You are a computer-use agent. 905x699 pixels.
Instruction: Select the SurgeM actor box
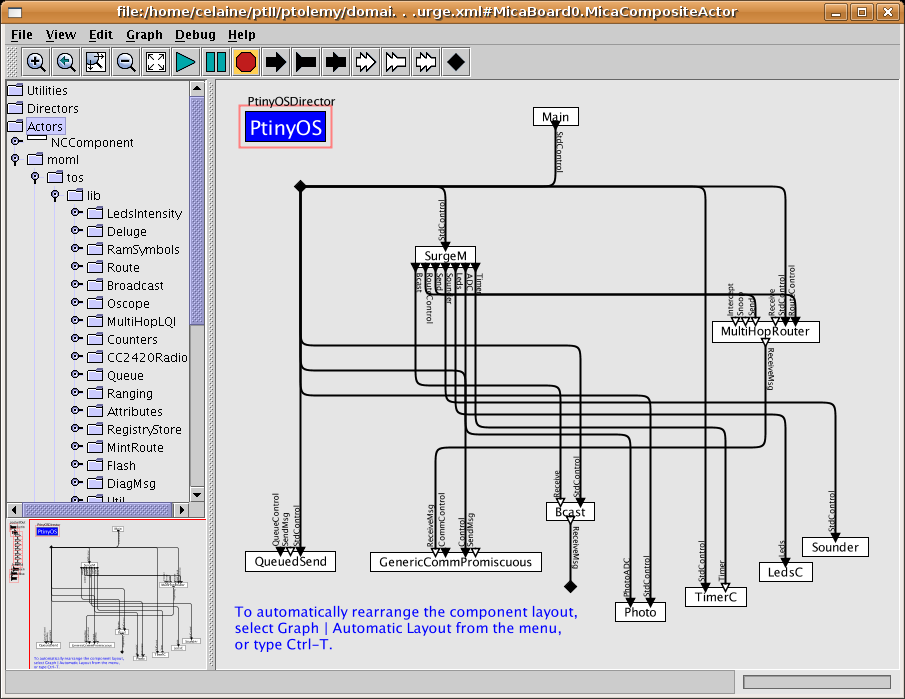click(x=446, y=255)
